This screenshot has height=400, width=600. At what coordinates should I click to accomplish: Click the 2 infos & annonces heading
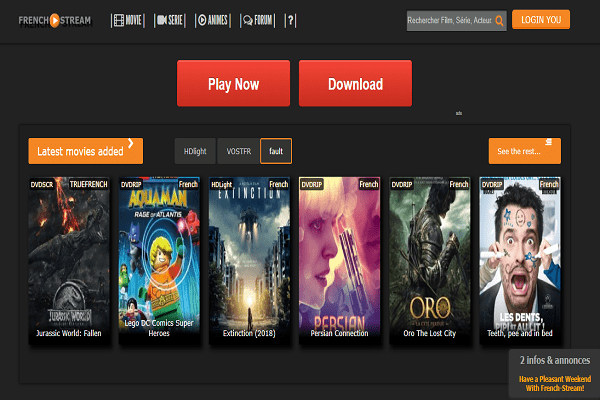pyautogui.click(x=555, y=361)
